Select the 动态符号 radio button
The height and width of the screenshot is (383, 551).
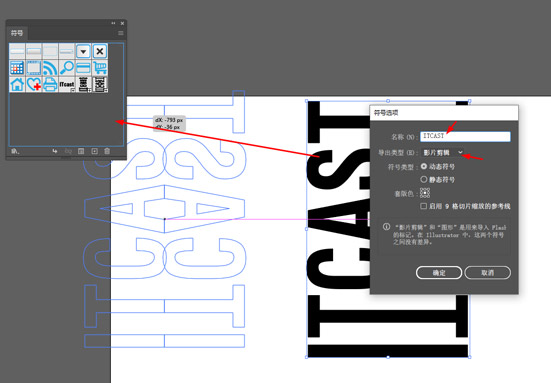pos(424,166)
